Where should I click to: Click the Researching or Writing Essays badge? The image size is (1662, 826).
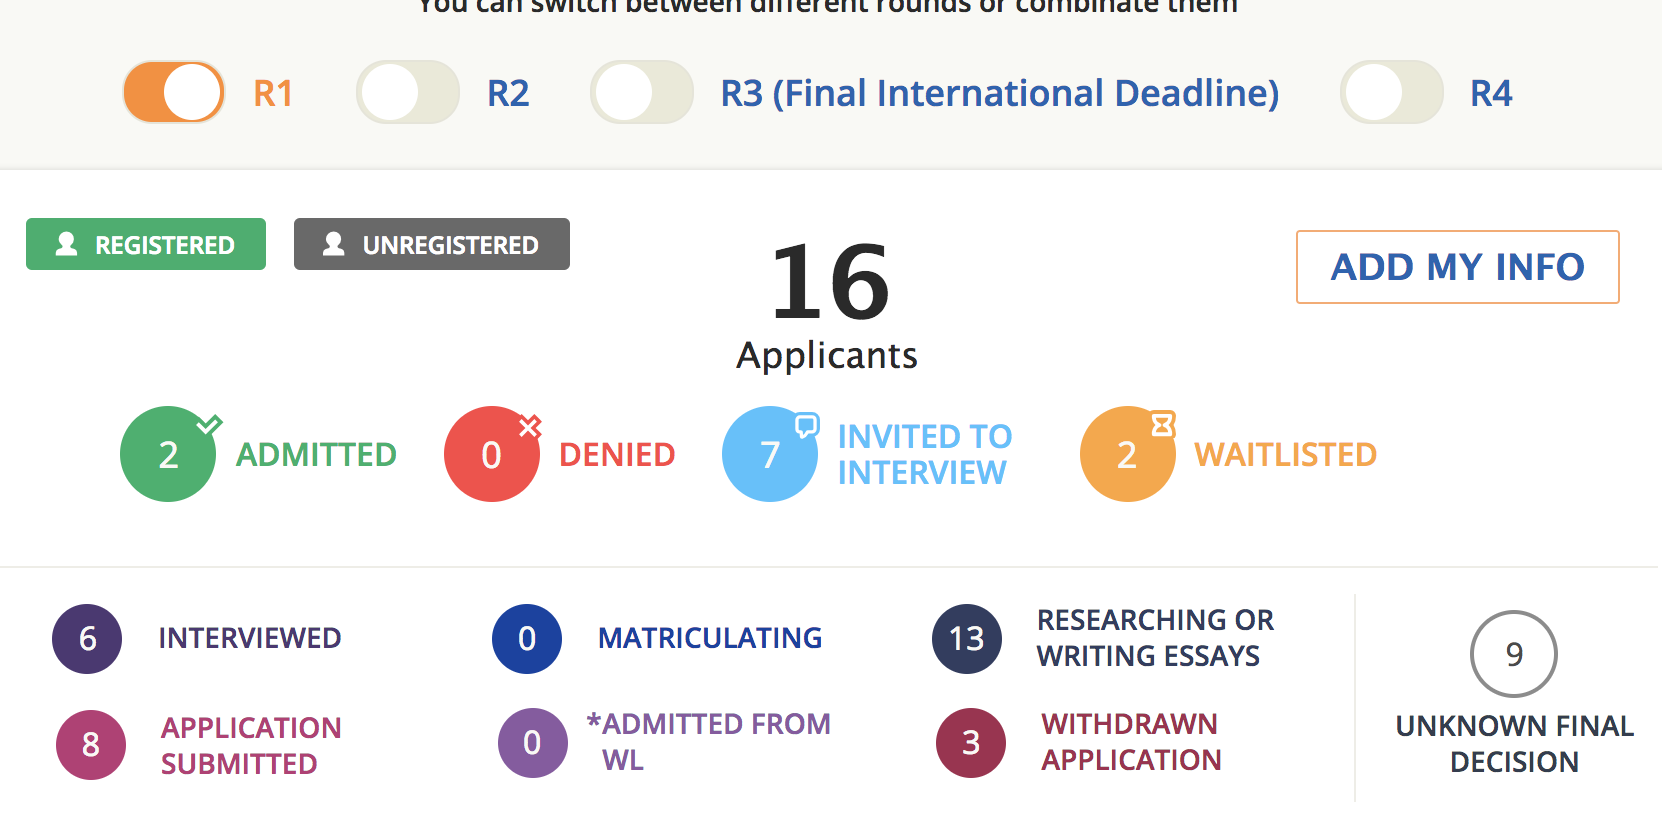click(966, 639)
